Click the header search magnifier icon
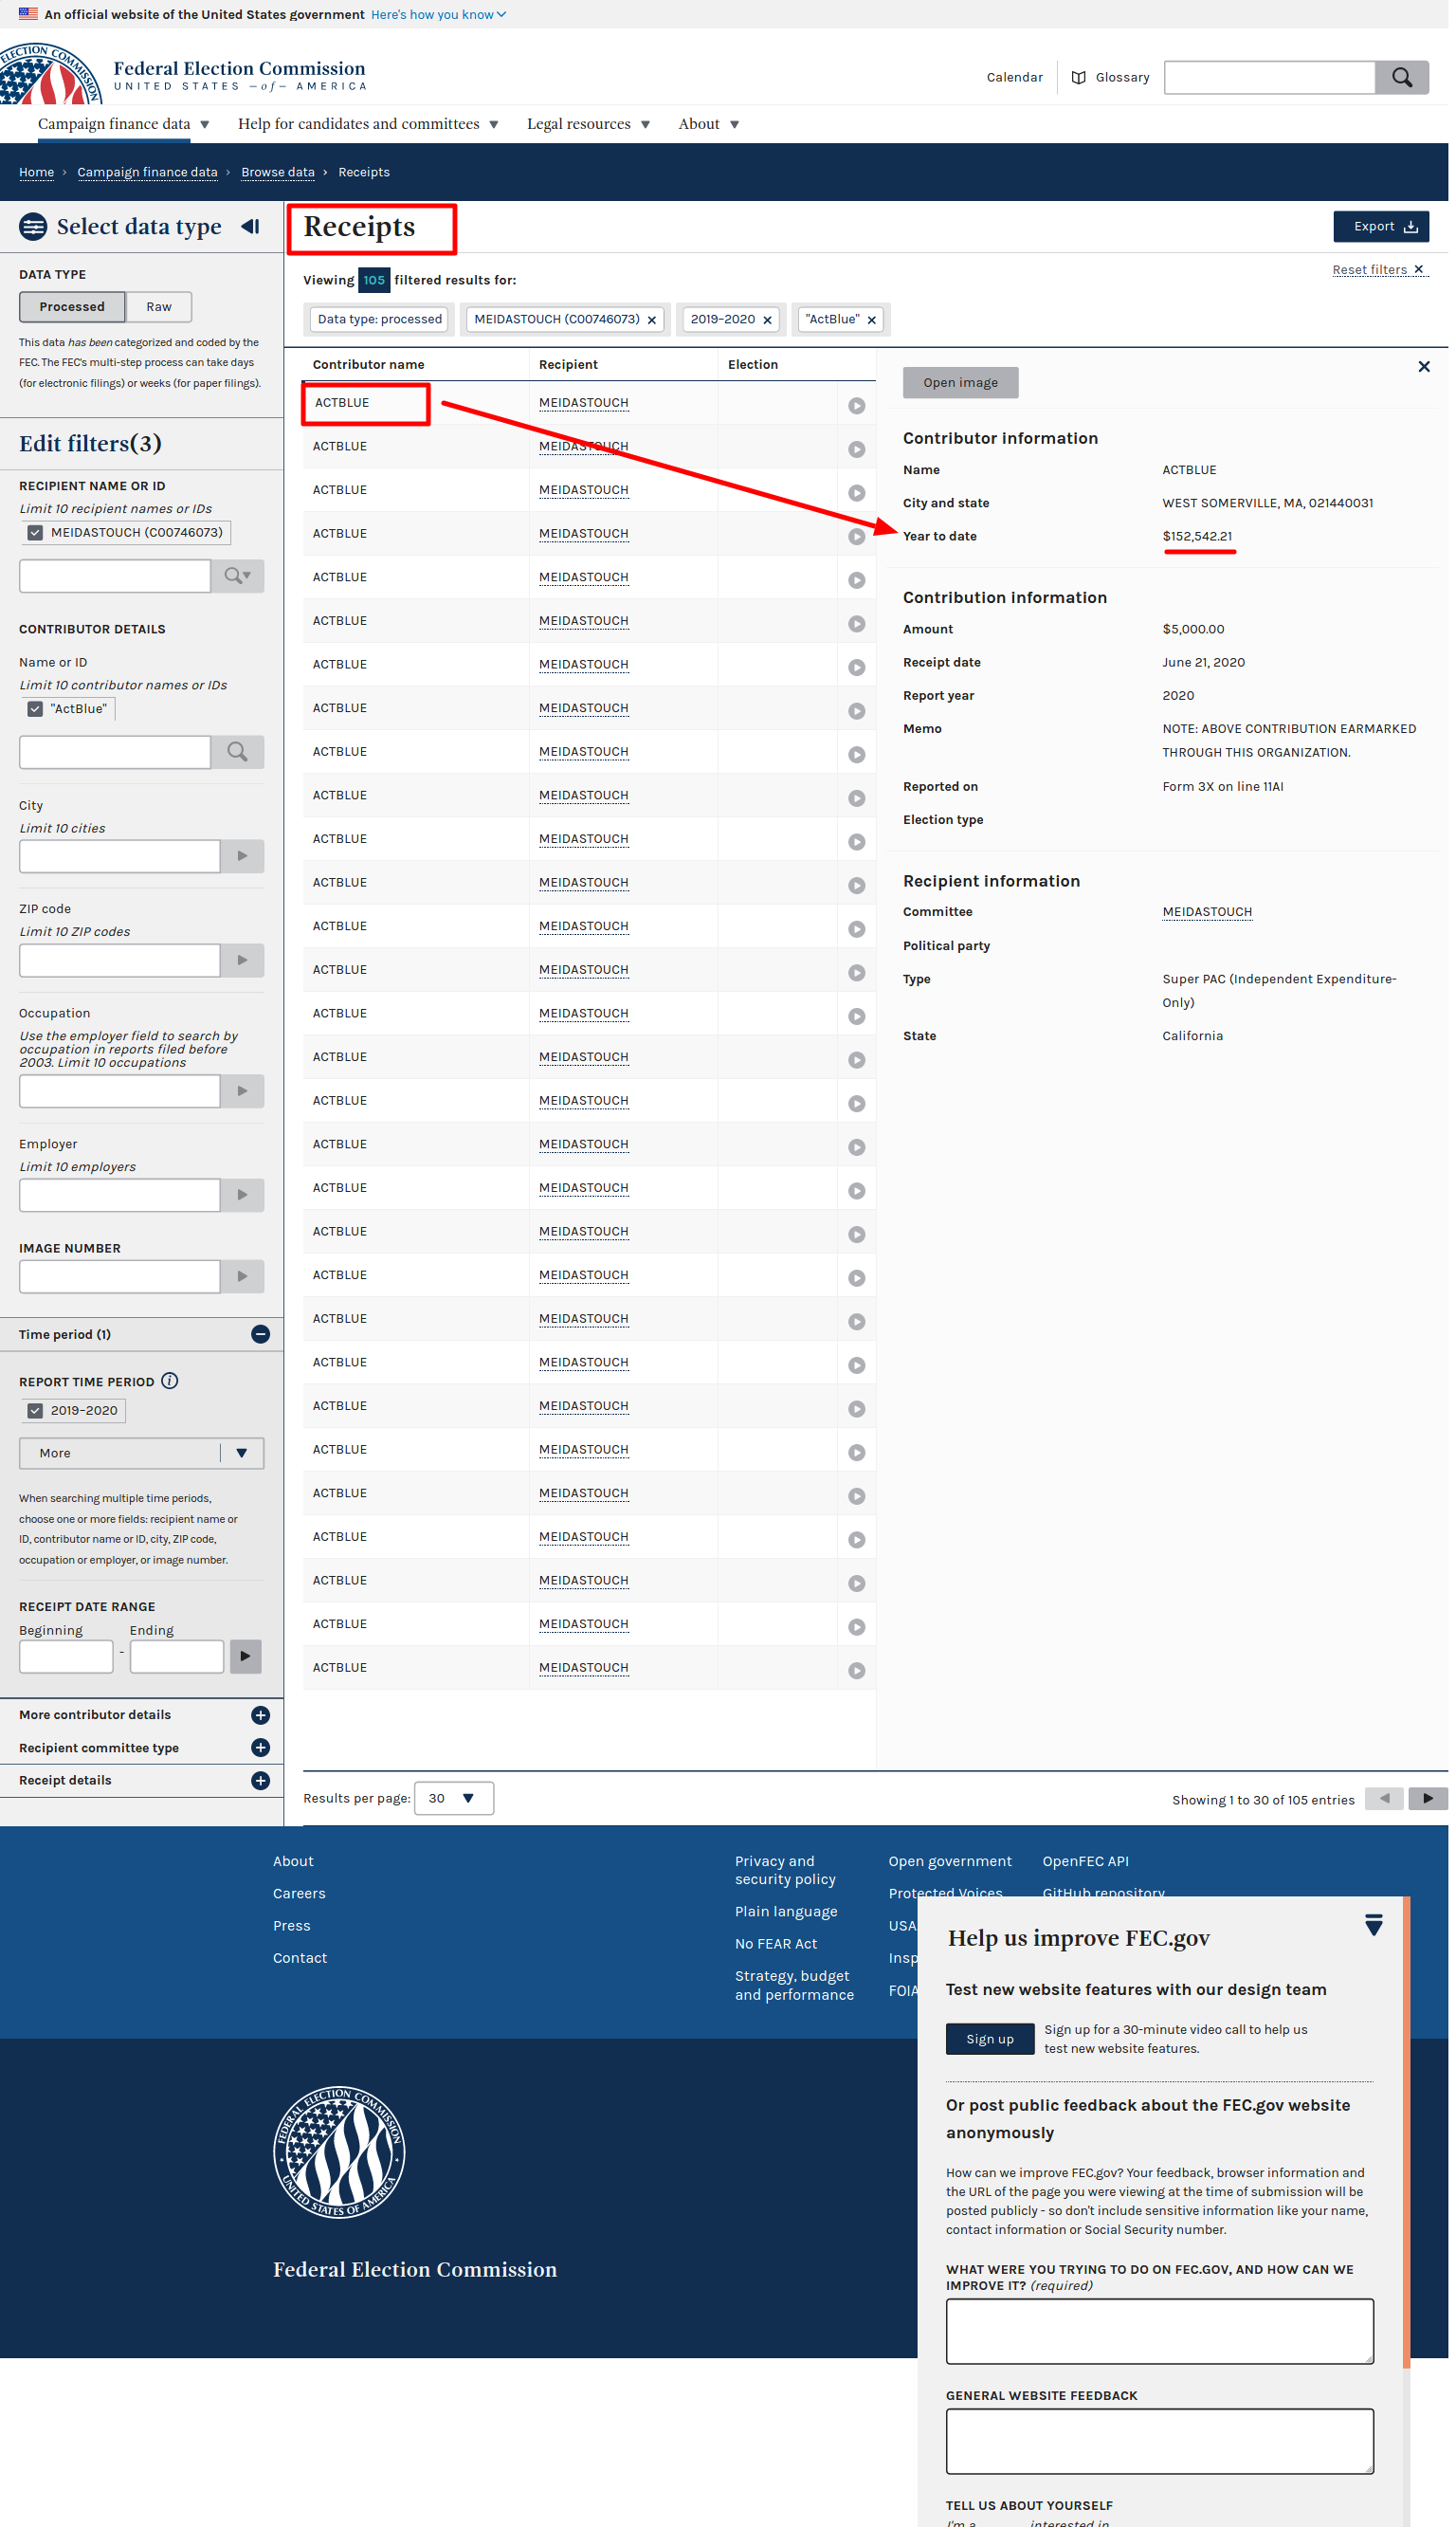The height and width of the screenshot is (2527, 1456). (x=1401, y=77)
